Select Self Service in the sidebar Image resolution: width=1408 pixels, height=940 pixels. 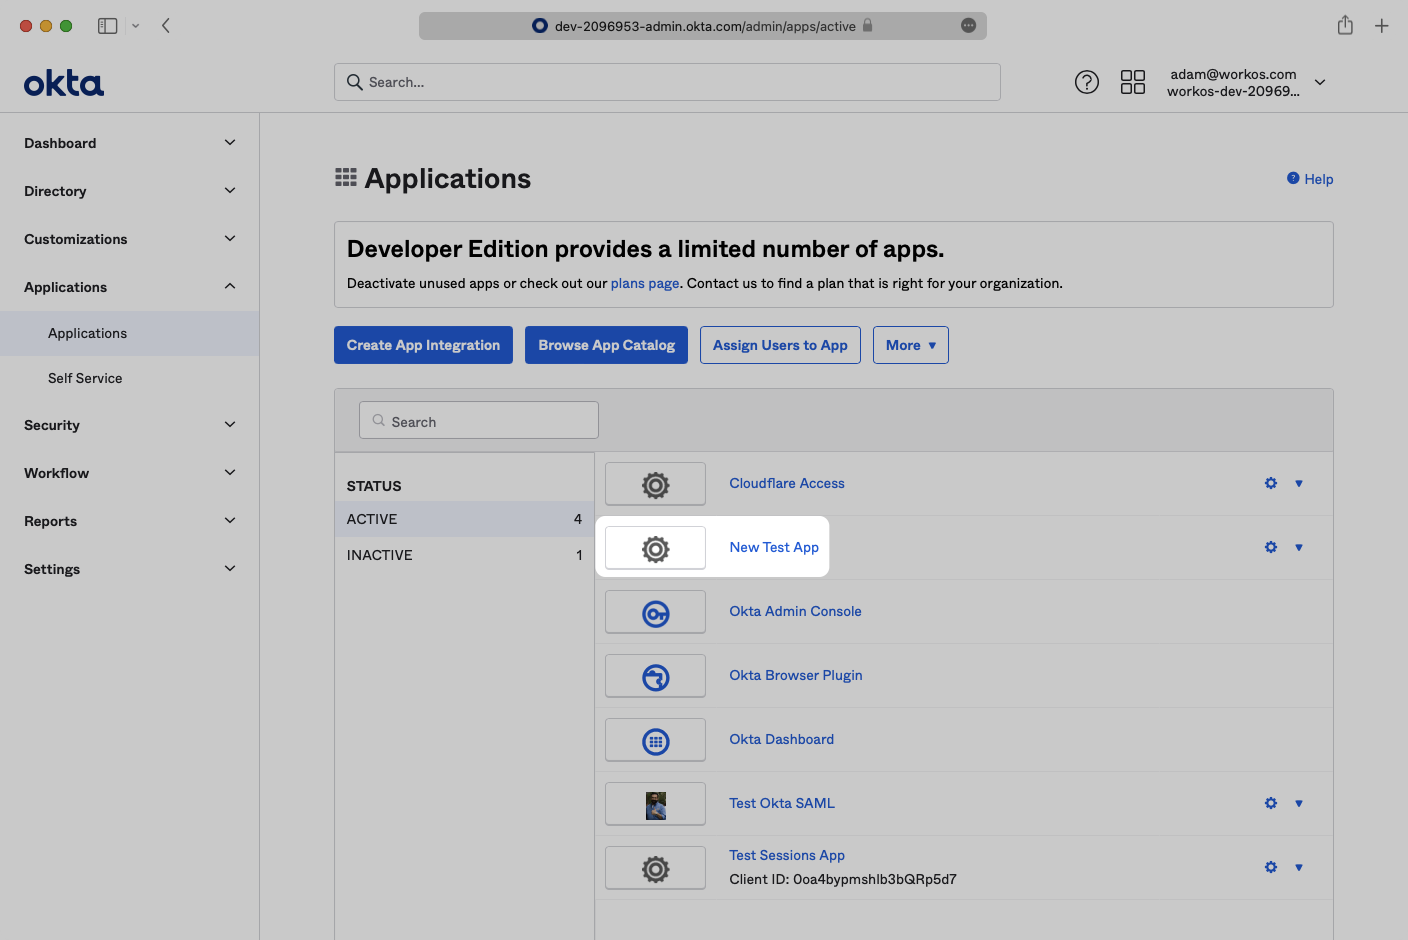click(85, 378)
